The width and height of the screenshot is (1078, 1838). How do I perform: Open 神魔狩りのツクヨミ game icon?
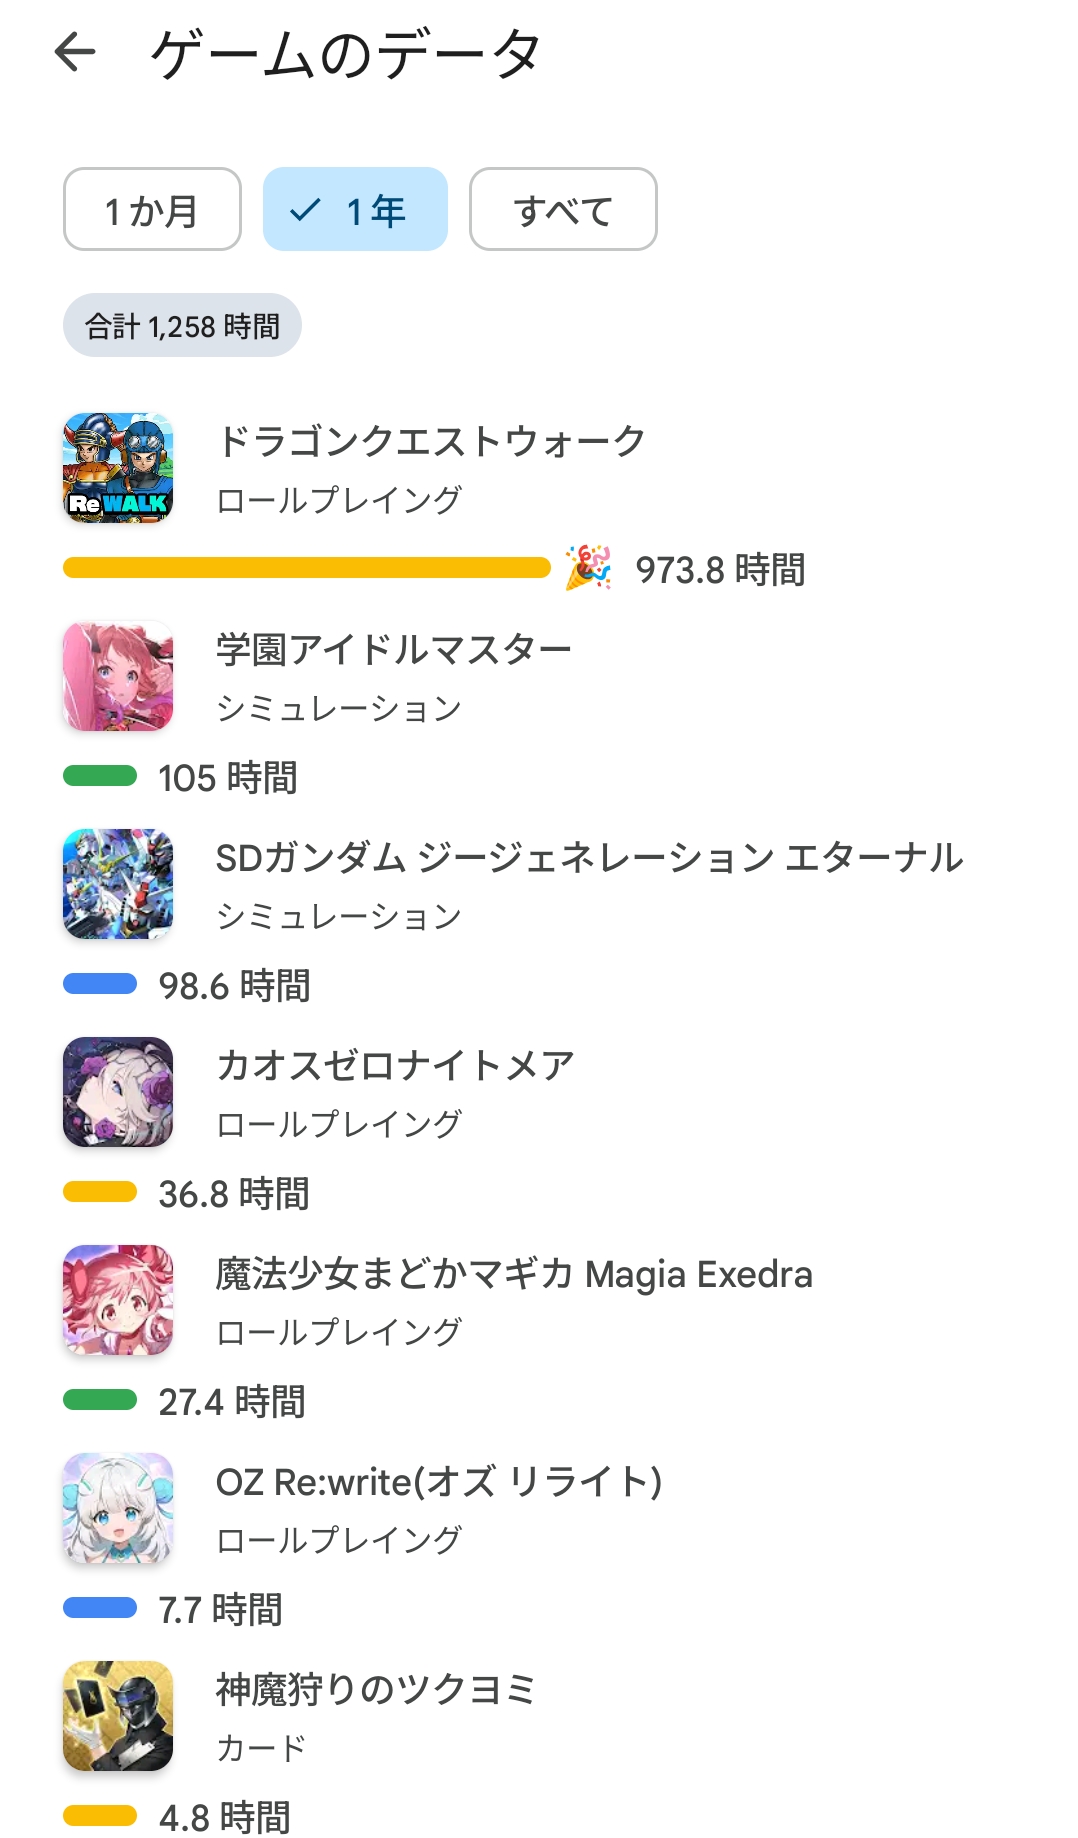coord(118,1716)
